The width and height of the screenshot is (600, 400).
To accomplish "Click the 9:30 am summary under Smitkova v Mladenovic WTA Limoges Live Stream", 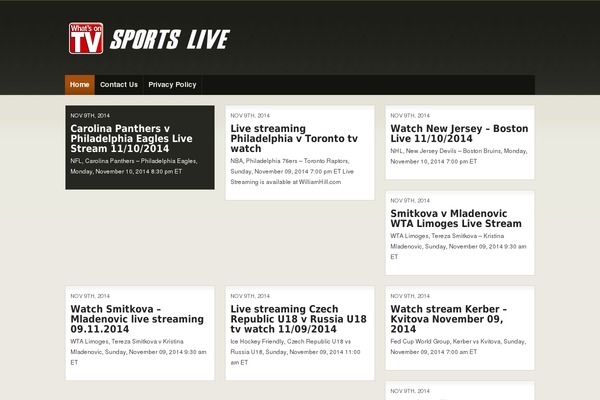I will click(x=458, y=247).
